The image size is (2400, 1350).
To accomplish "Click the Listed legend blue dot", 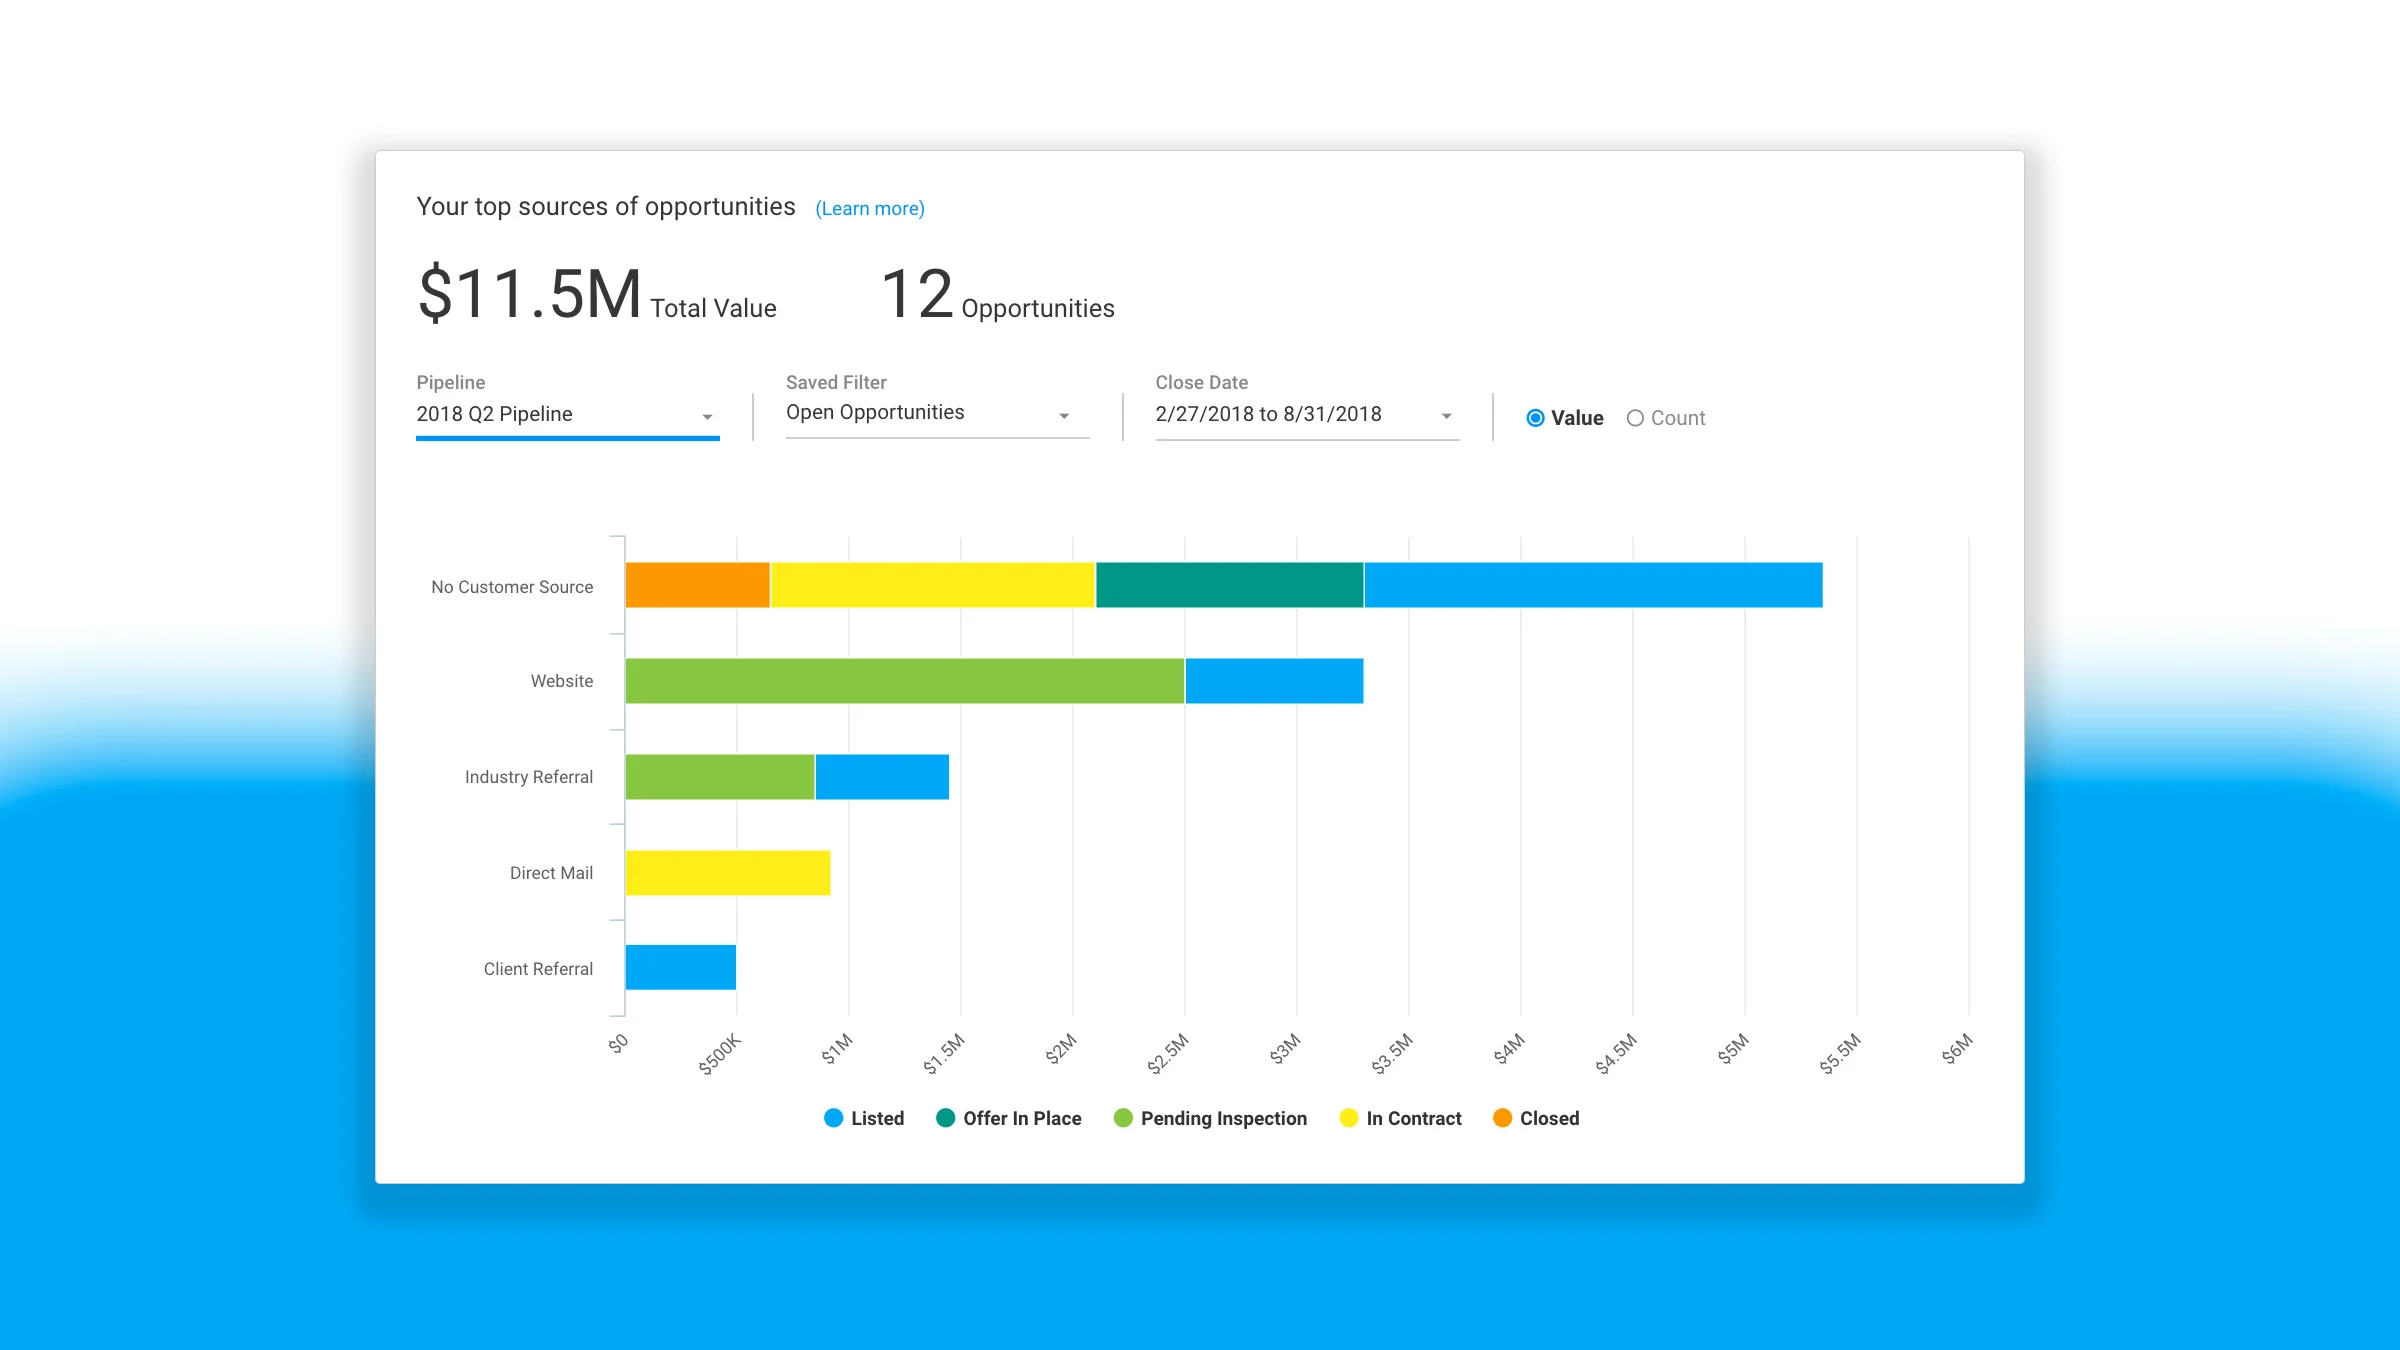I will coord(833,1118).
